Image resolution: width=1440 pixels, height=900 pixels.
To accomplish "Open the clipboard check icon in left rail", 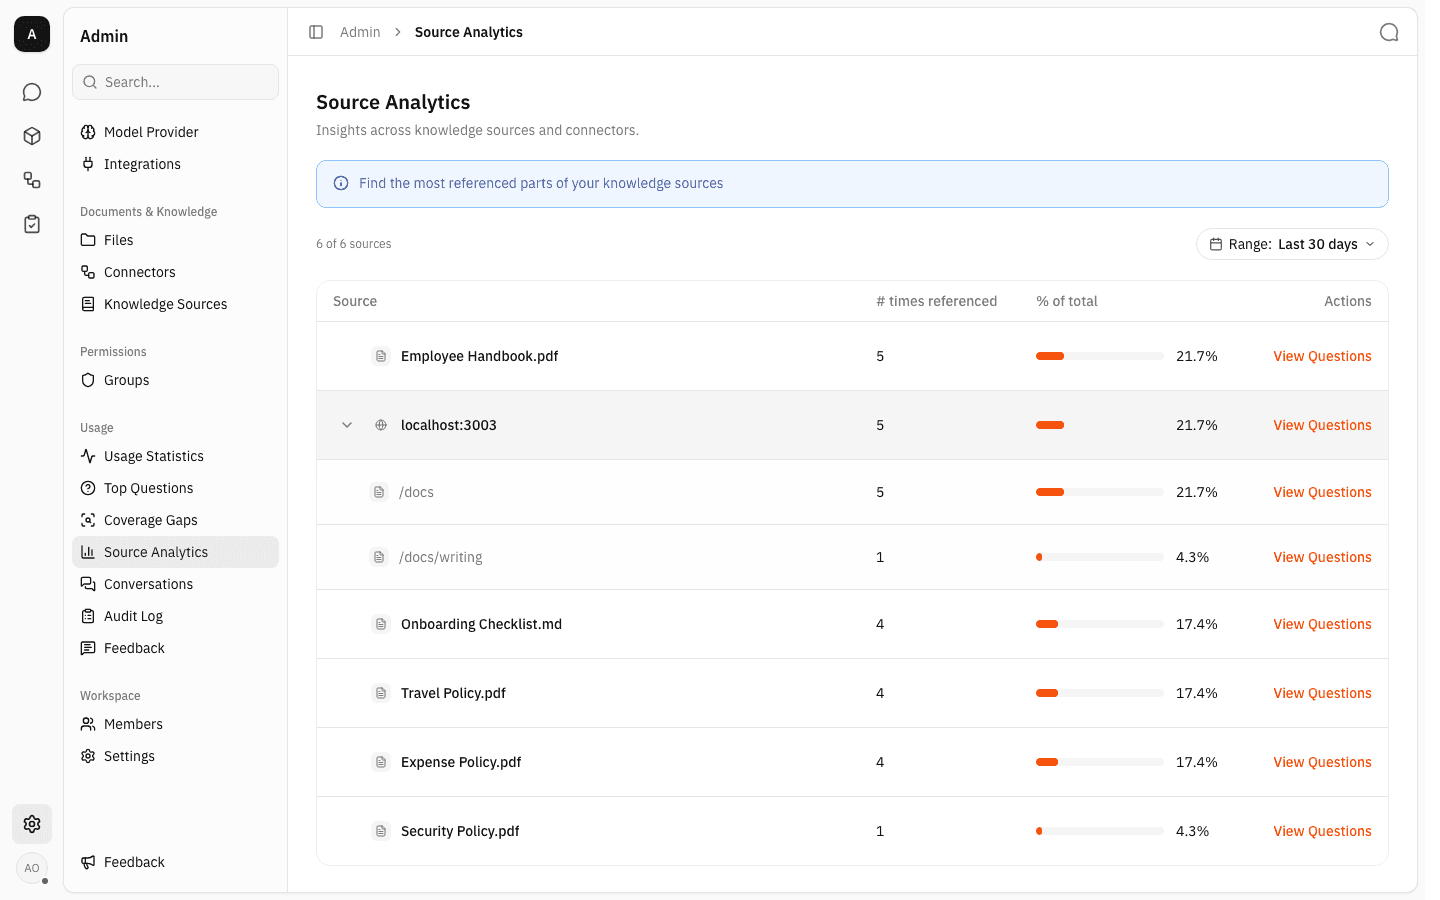I will pos(32,224).
